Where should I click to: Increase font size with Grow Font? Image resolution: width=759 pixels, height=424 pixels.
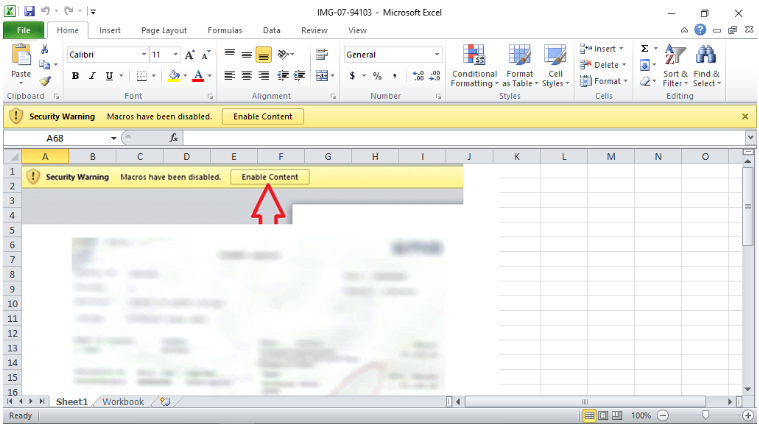pyautogui.click(x=190, y=55)
